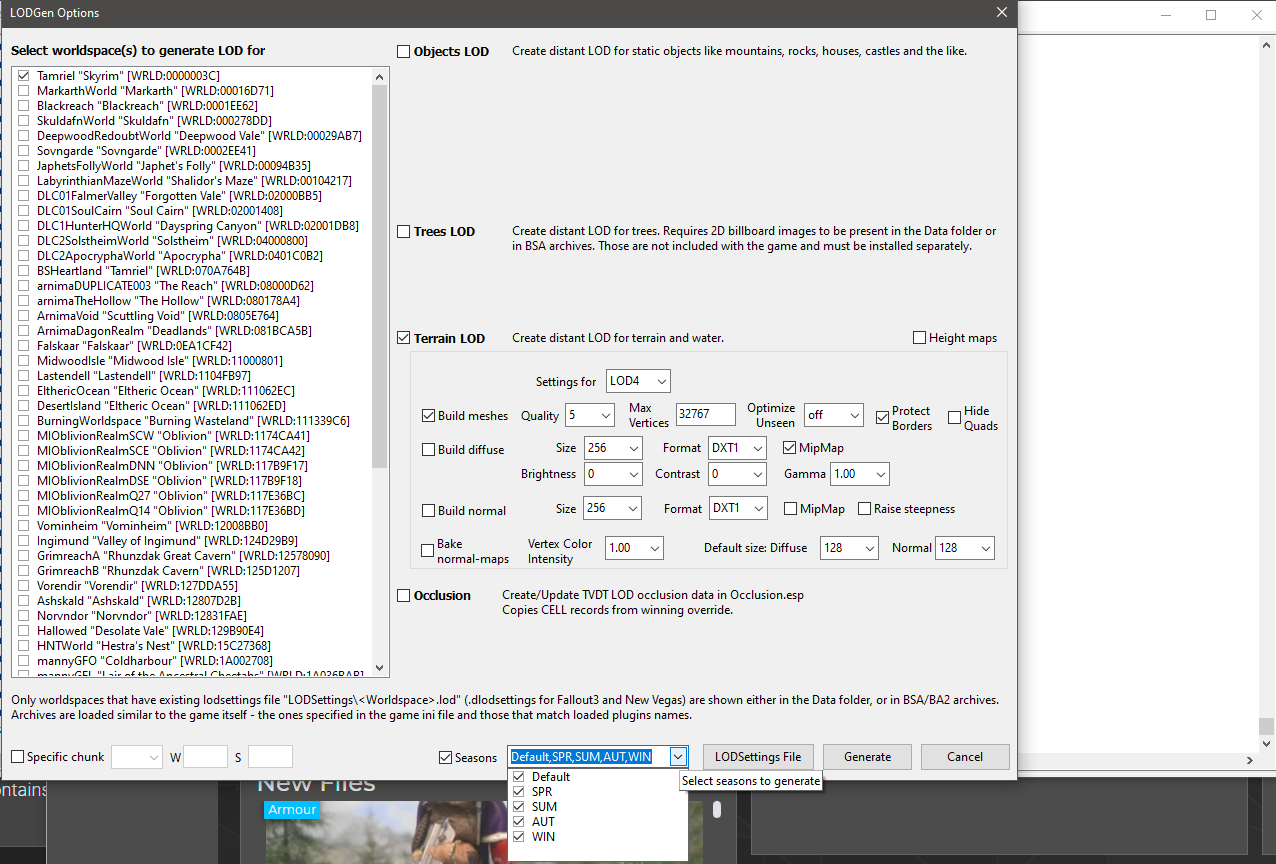1276x864 pixels.
Task: Open the Optimize Unseen dropdown
Action: point(834,415)
